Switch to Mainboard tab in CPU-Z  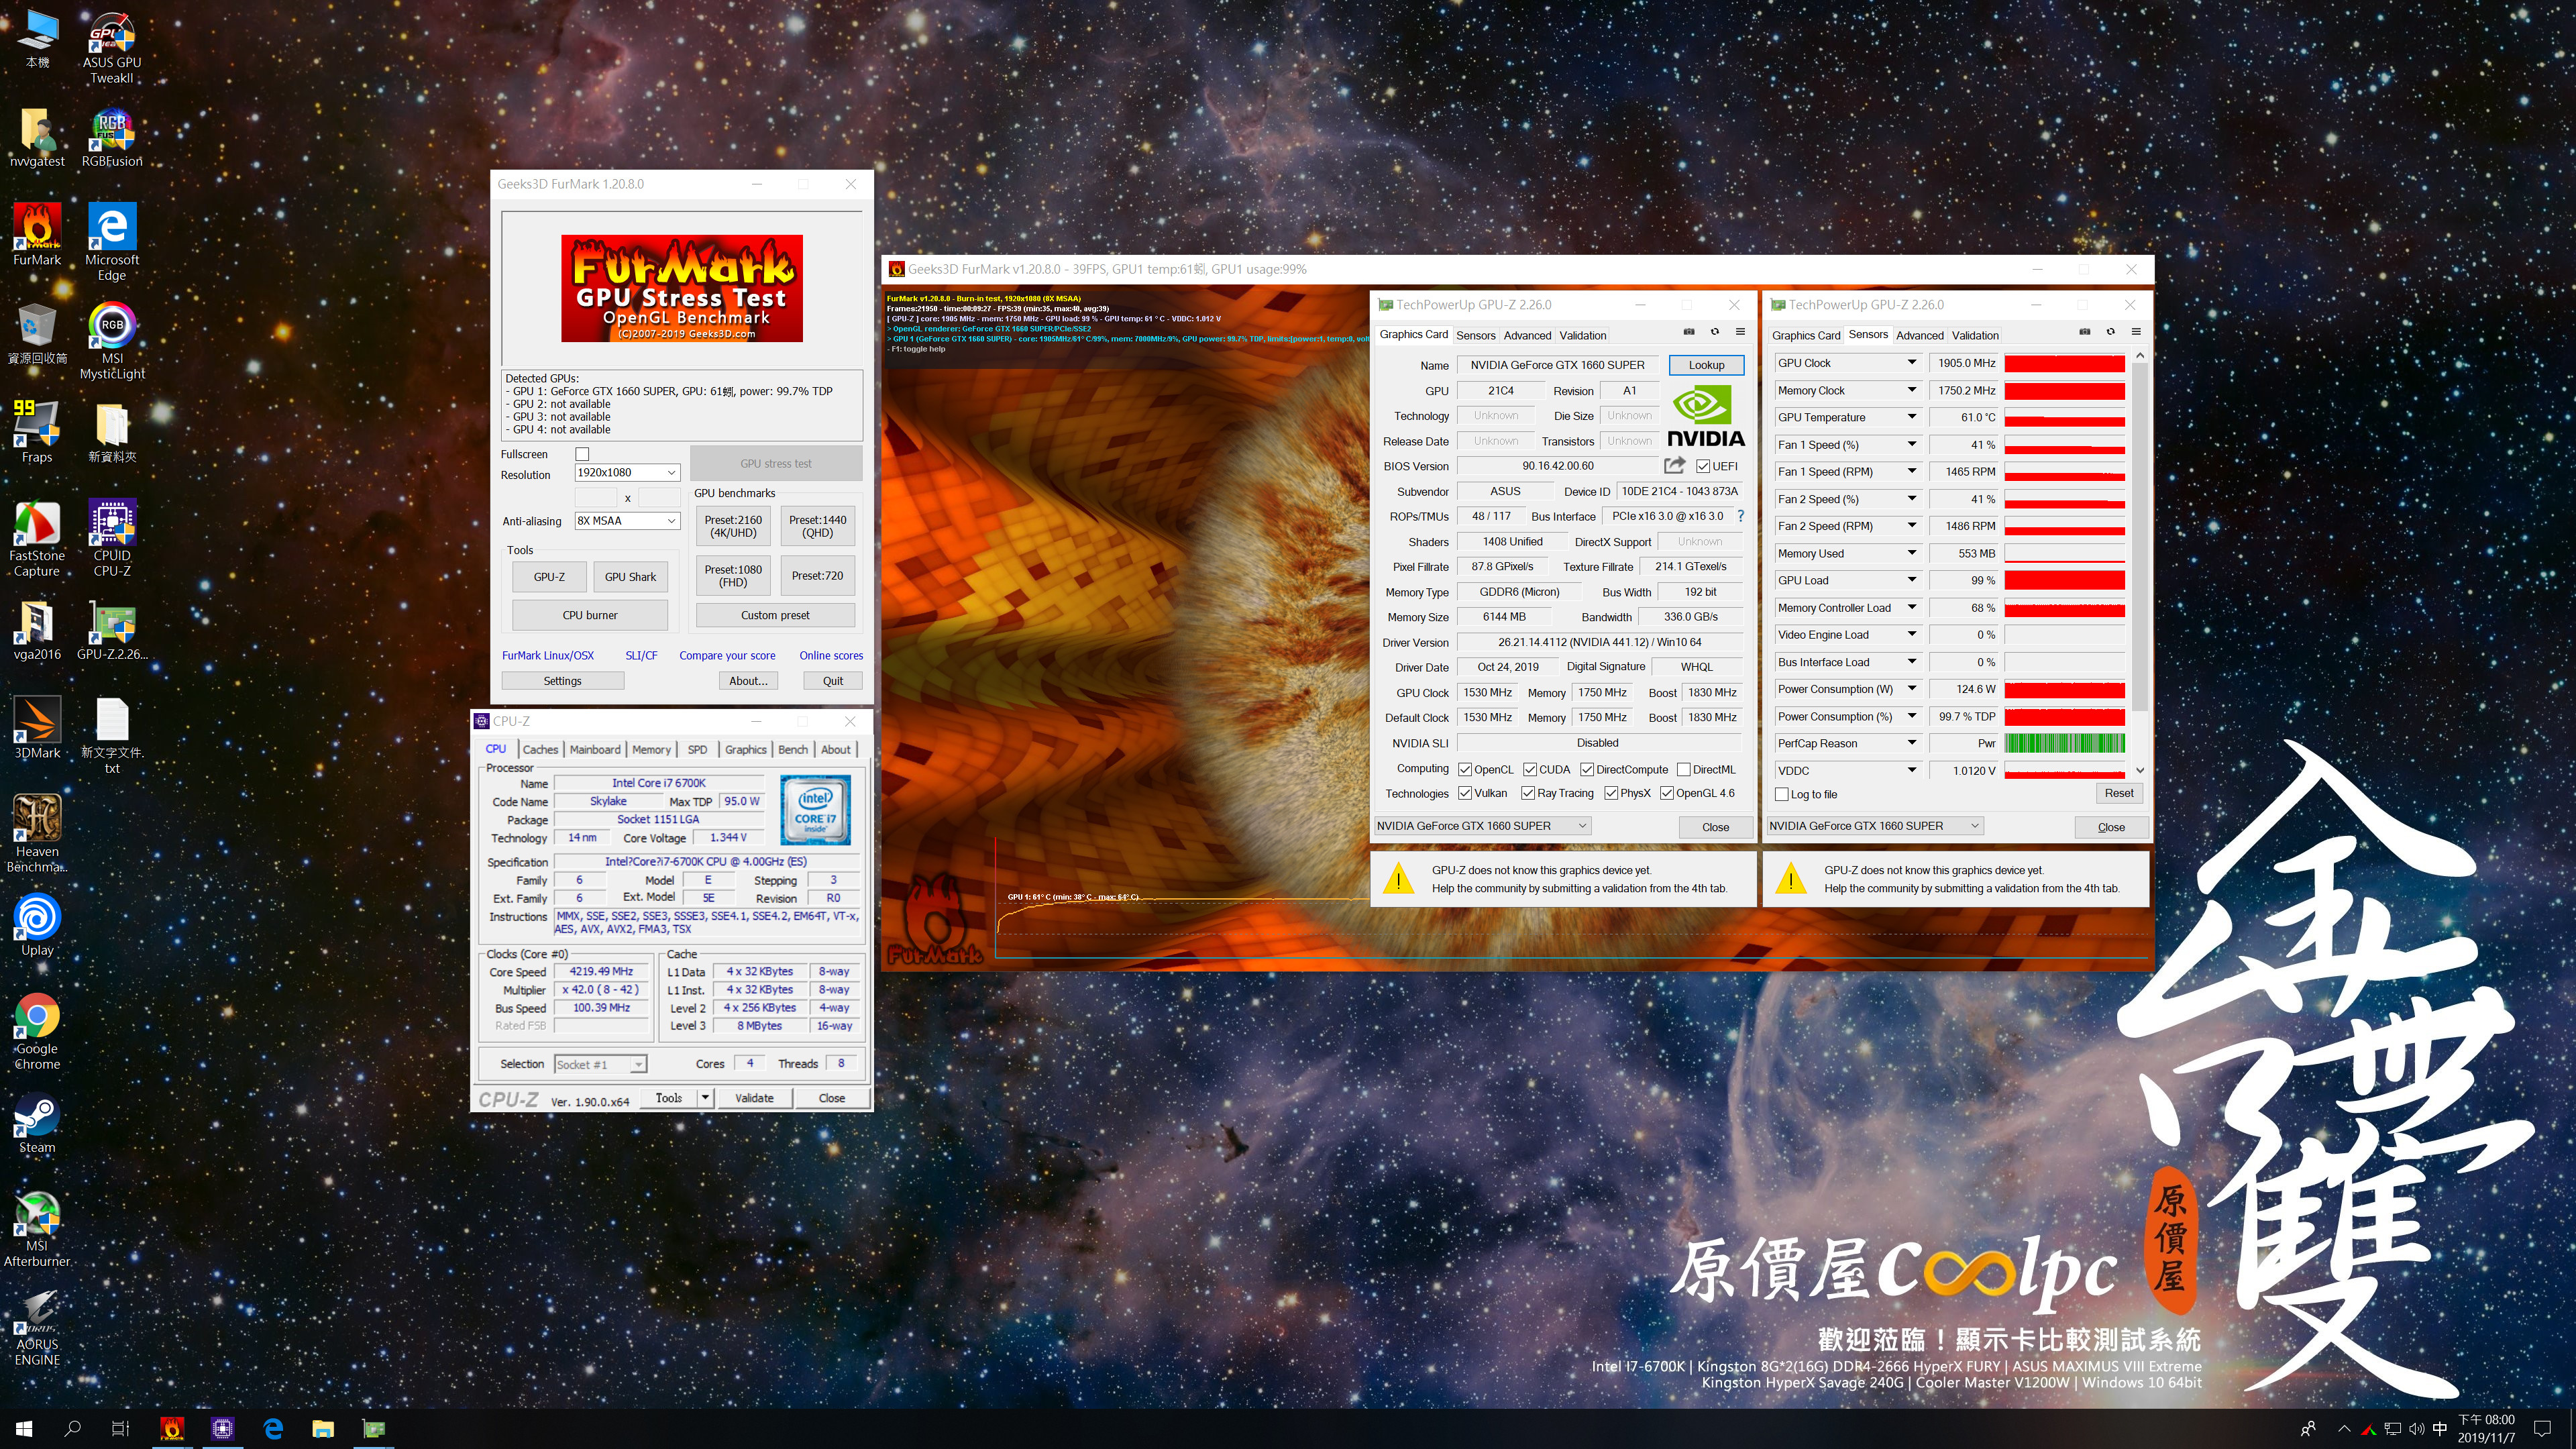(x=595, y=749)
